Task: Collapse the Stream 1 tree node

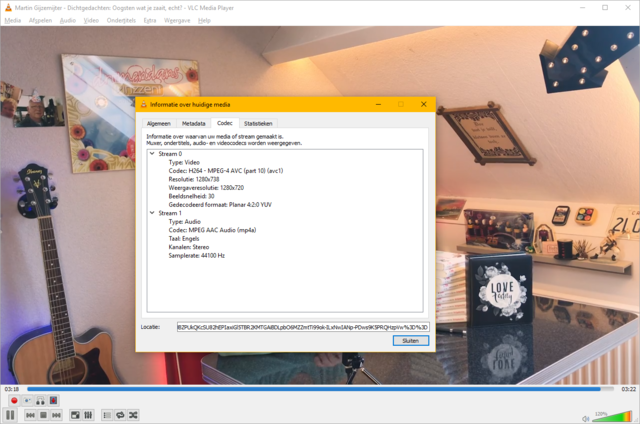Action: [x=152, y=213]
